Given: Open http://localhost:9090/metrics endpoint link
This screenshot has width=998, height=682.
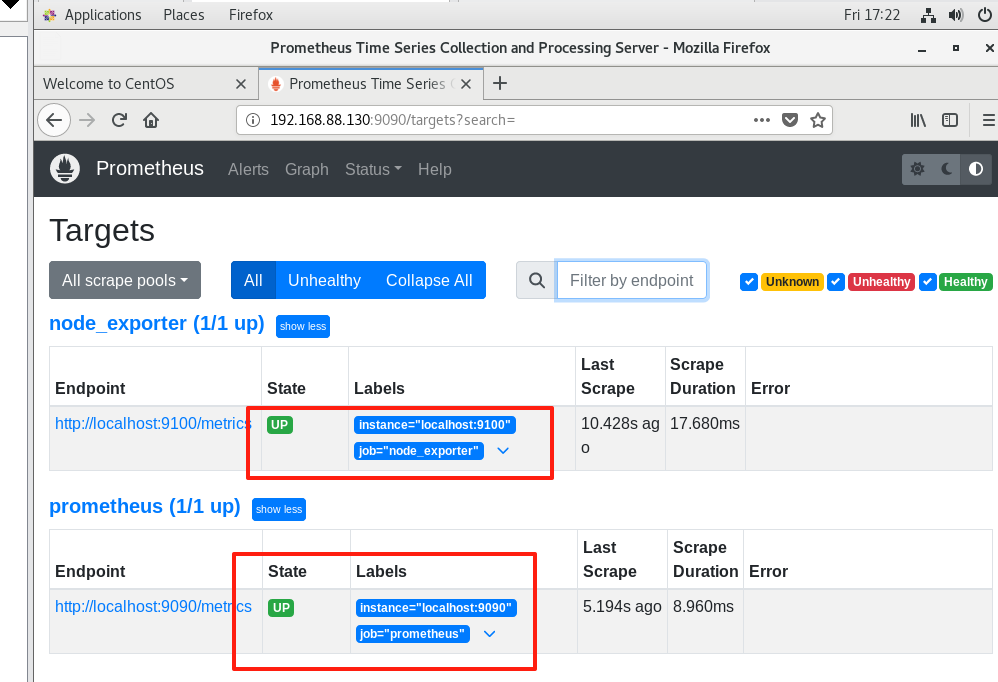Looking at the screenshot, I should pyautogui.click(x=153, y=607).
